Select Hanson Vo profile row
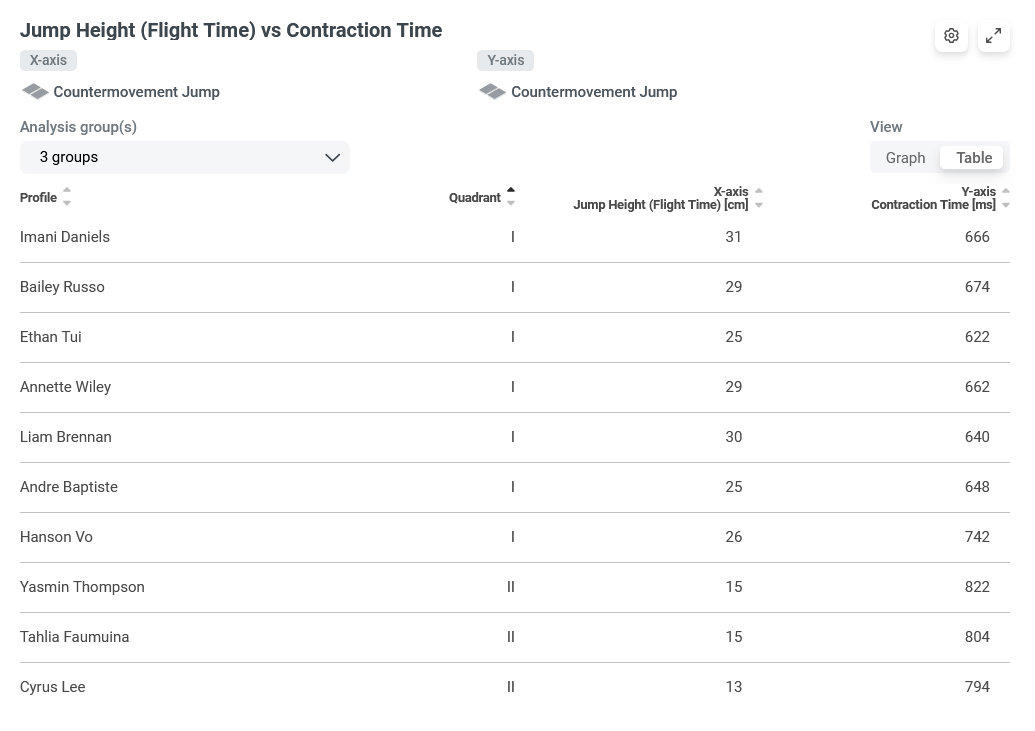The height and width of the screenshot is (731, 1035). pyautogui.click(x=515, y=538)
